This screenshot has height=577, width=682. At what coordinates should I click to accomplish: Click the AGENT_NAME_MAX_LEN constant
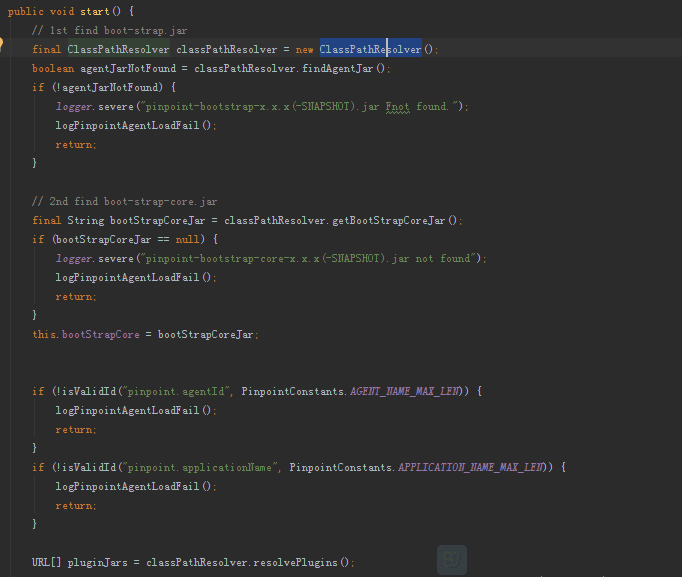[407, 391]
